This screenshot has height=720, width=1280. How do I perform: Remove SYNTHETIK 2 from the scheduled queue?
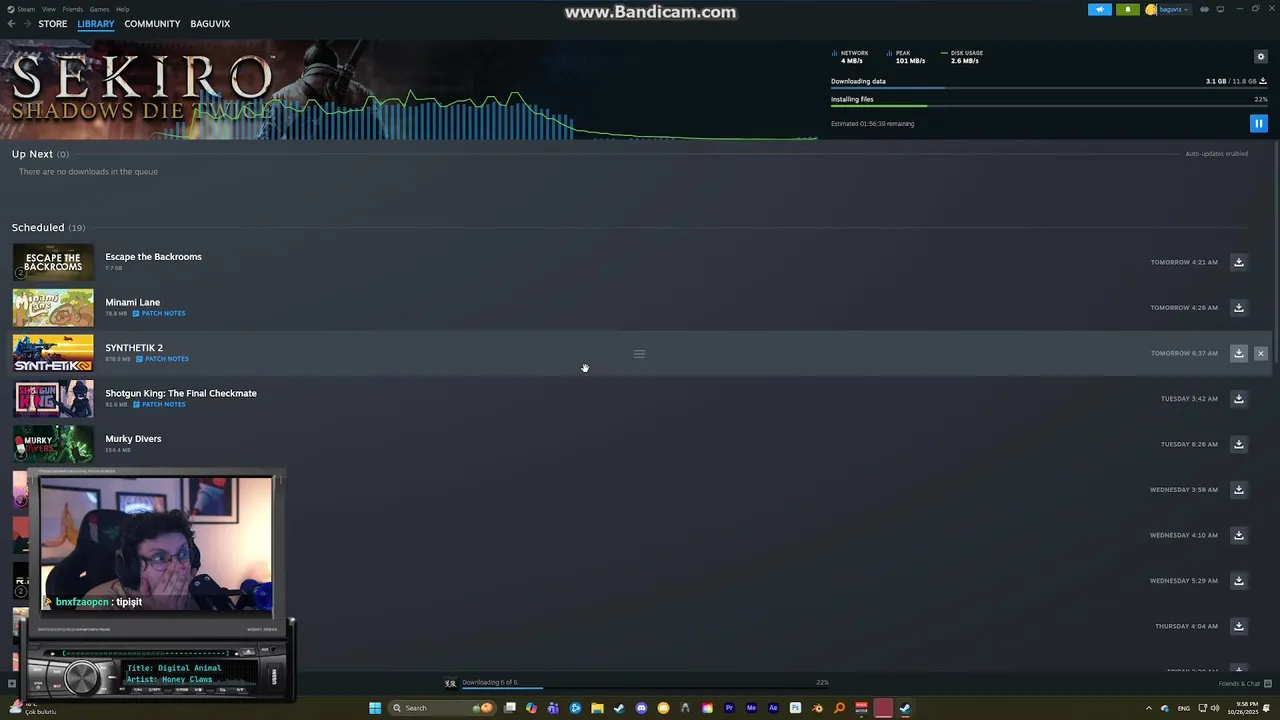pos(1260,353)
